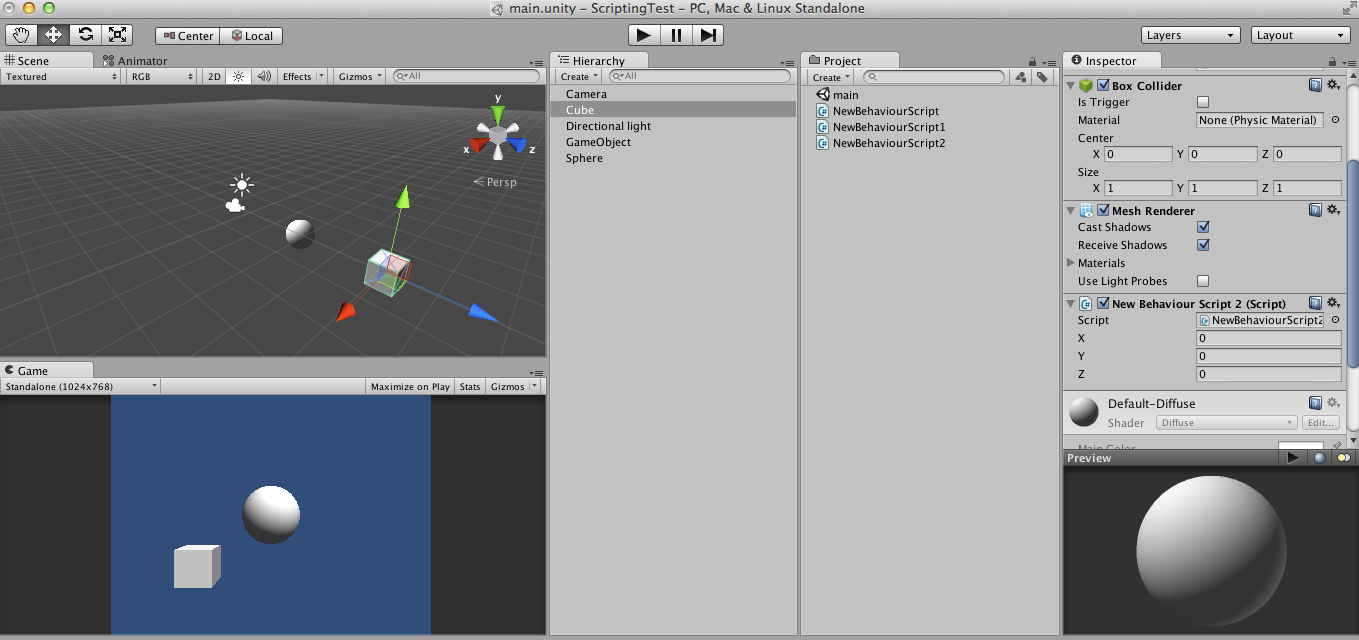Switch to the Animator tab
Image resolution: width=1359 pixels, height=640 pixels.
tap(135, 61)
